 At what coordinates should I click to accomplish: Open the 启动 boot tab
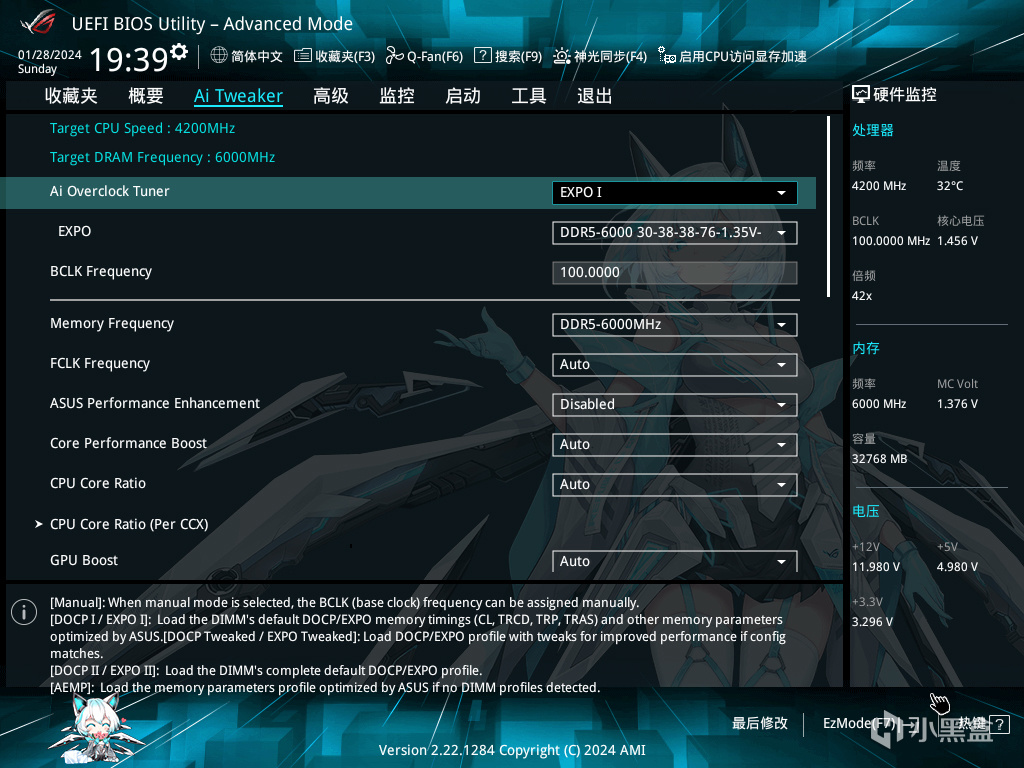click(x=463, y=96)
